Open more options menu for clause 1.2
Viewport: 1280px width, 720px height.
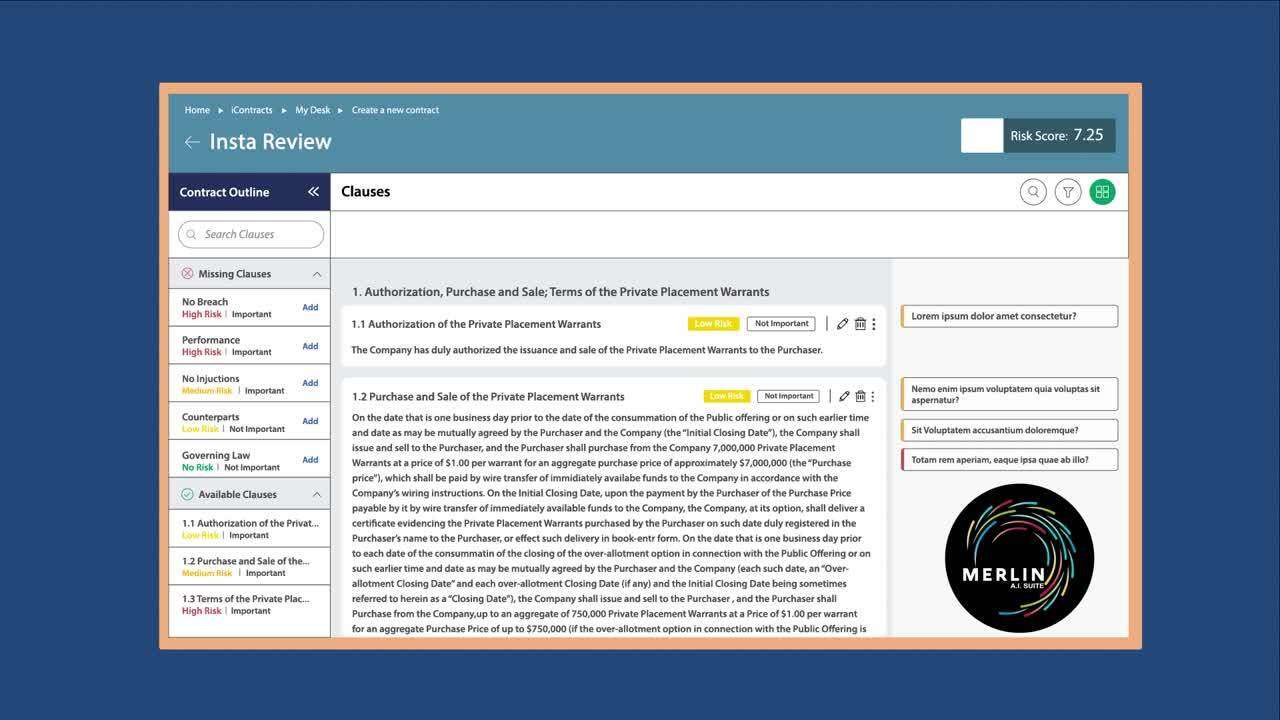pos(874,396)
